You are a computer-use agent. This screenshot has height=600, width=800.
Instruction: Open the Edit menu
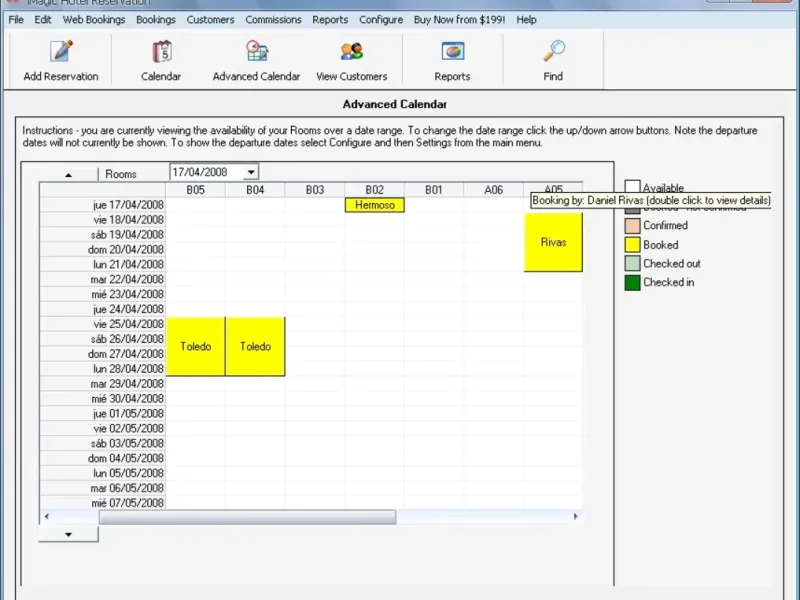click(43, 20)
